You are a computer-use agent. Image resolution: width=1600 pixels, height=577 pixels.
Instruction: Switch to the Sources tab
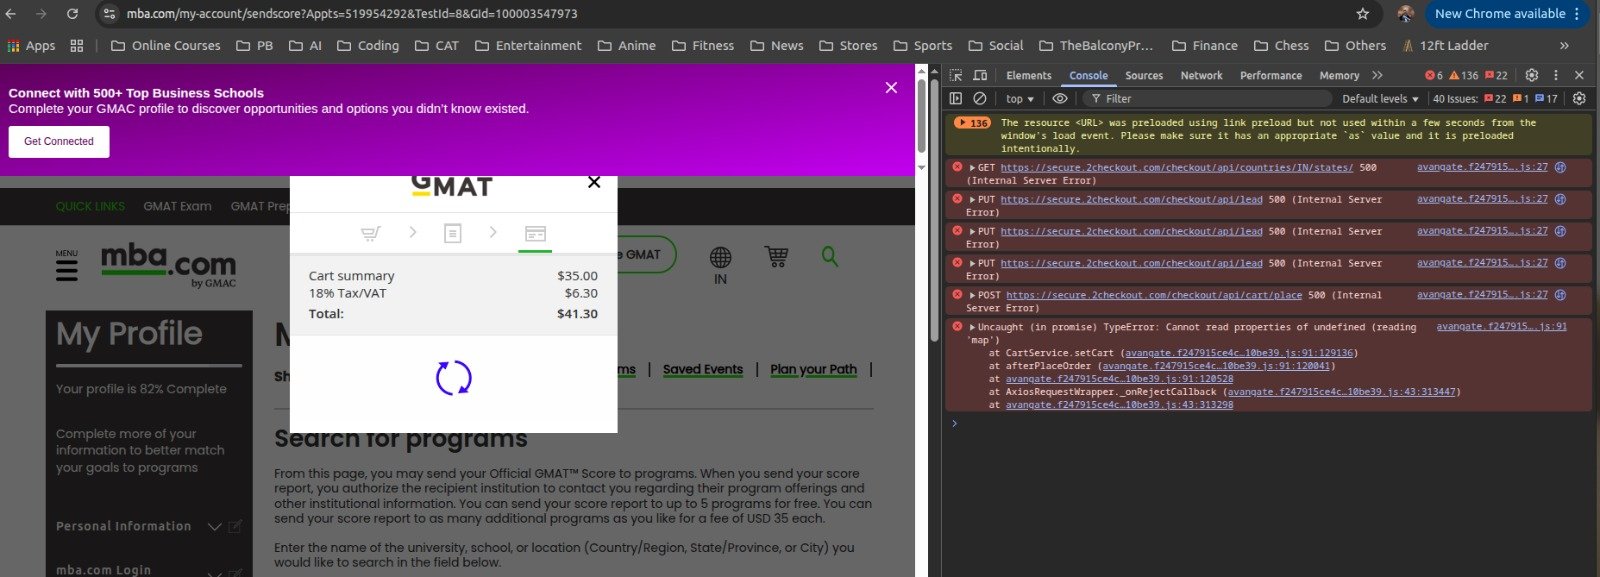(1144, 75)
